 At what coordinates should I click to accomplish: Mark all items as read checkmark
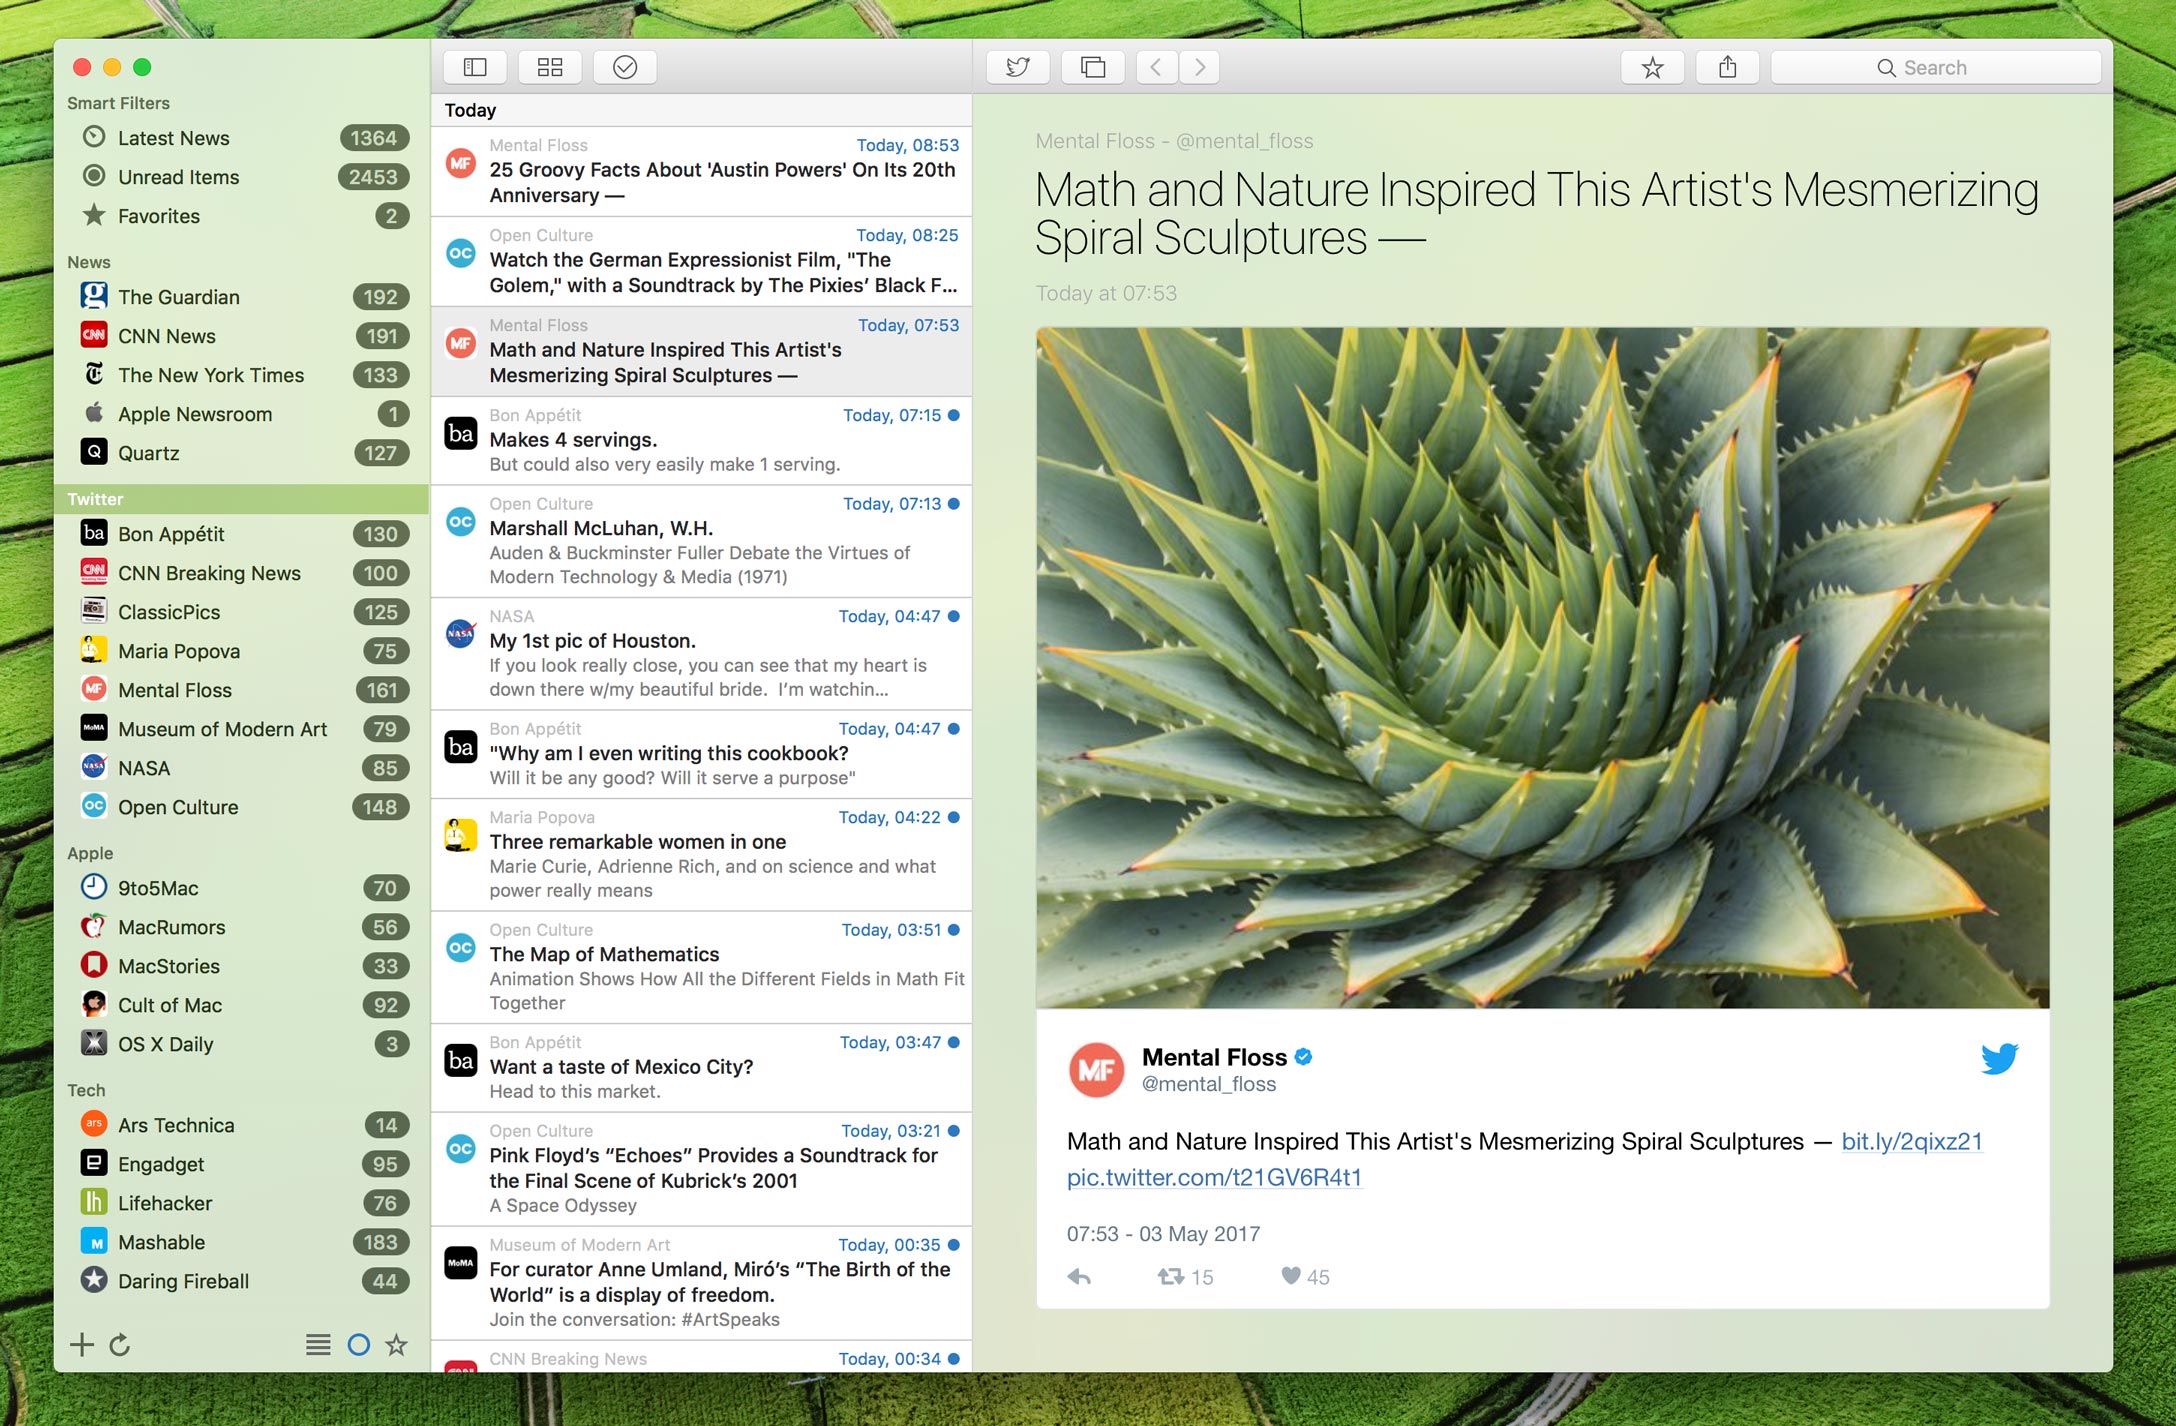(625, 67)
